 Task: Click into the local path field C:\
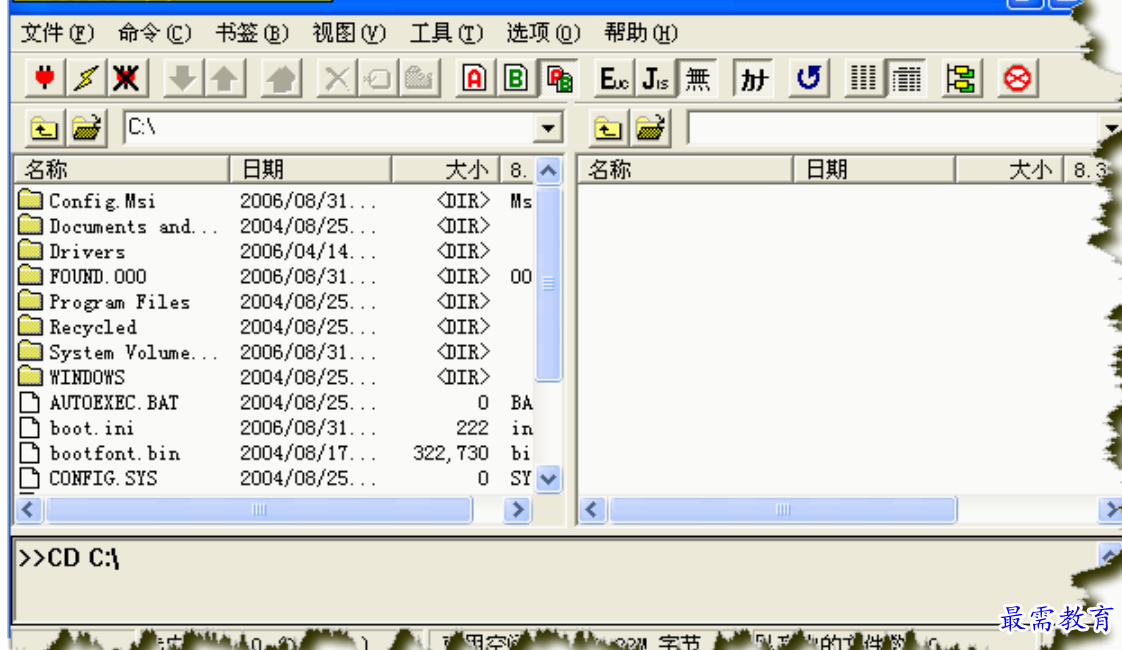click(x=329, y=128)
